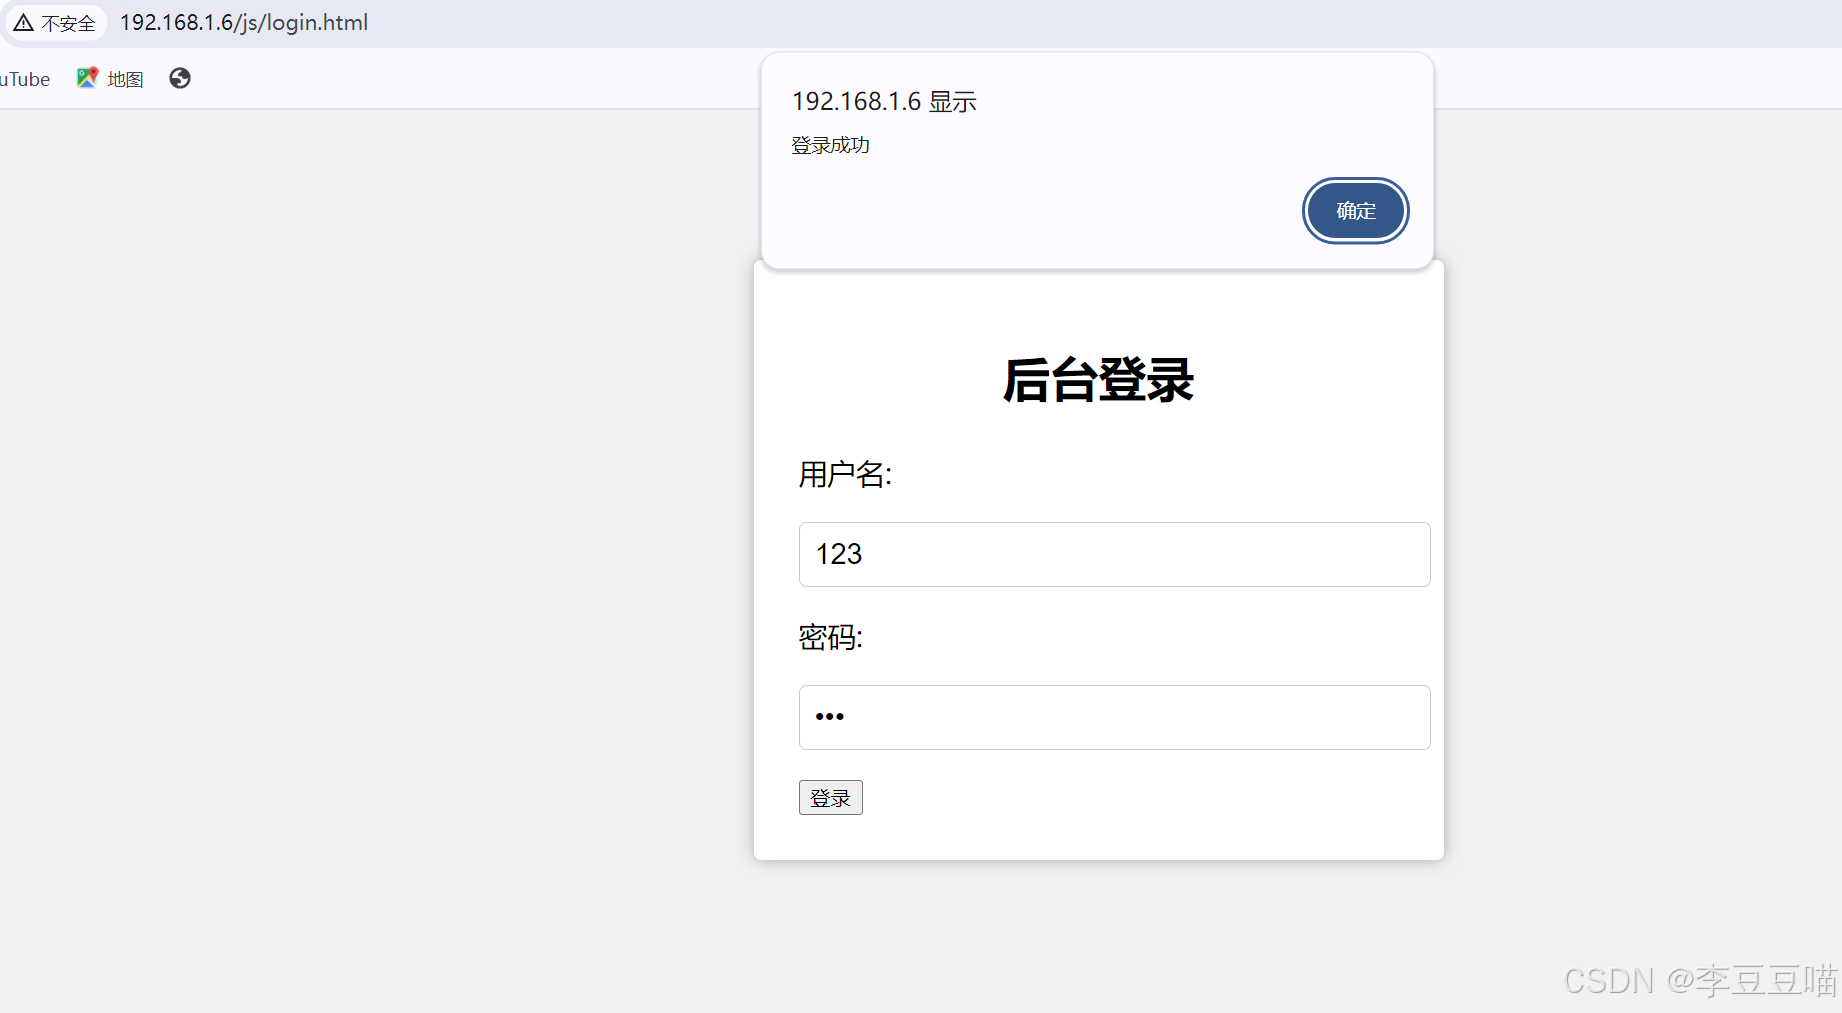Click the warning triangle icon before 不安全
The height and width of the screenshot is (1013, 1842).
pyautogui.click(x=23, y=22)
